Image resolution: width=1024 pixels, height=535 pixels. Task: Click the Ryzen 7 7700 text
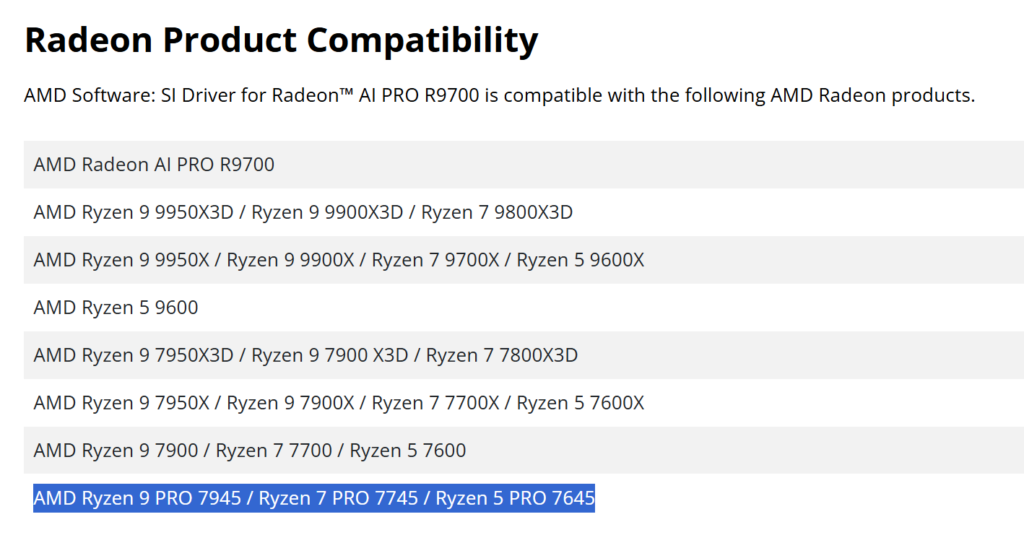[x=274, y=450]
